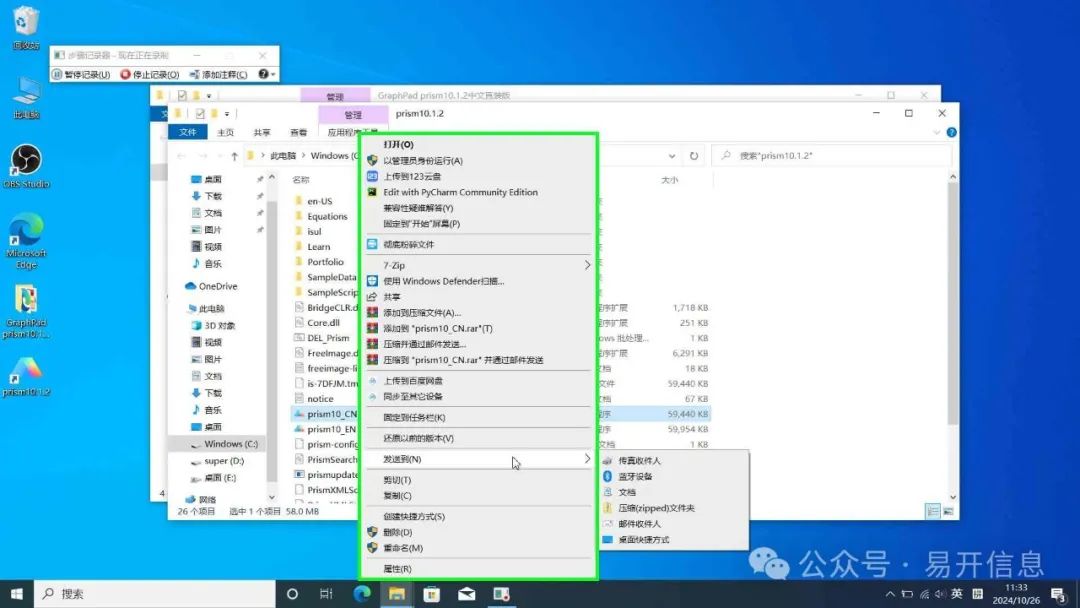Launch OBS Studio from the desktop
The image size is (1080, 608).
pyautogui.click(x=25, y=166)
